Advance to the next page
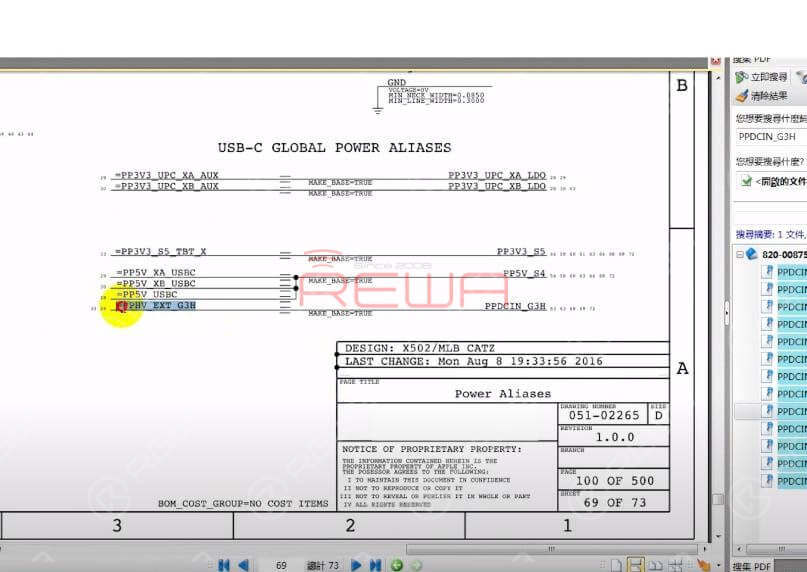807x572 pixels. click(356, 565)
